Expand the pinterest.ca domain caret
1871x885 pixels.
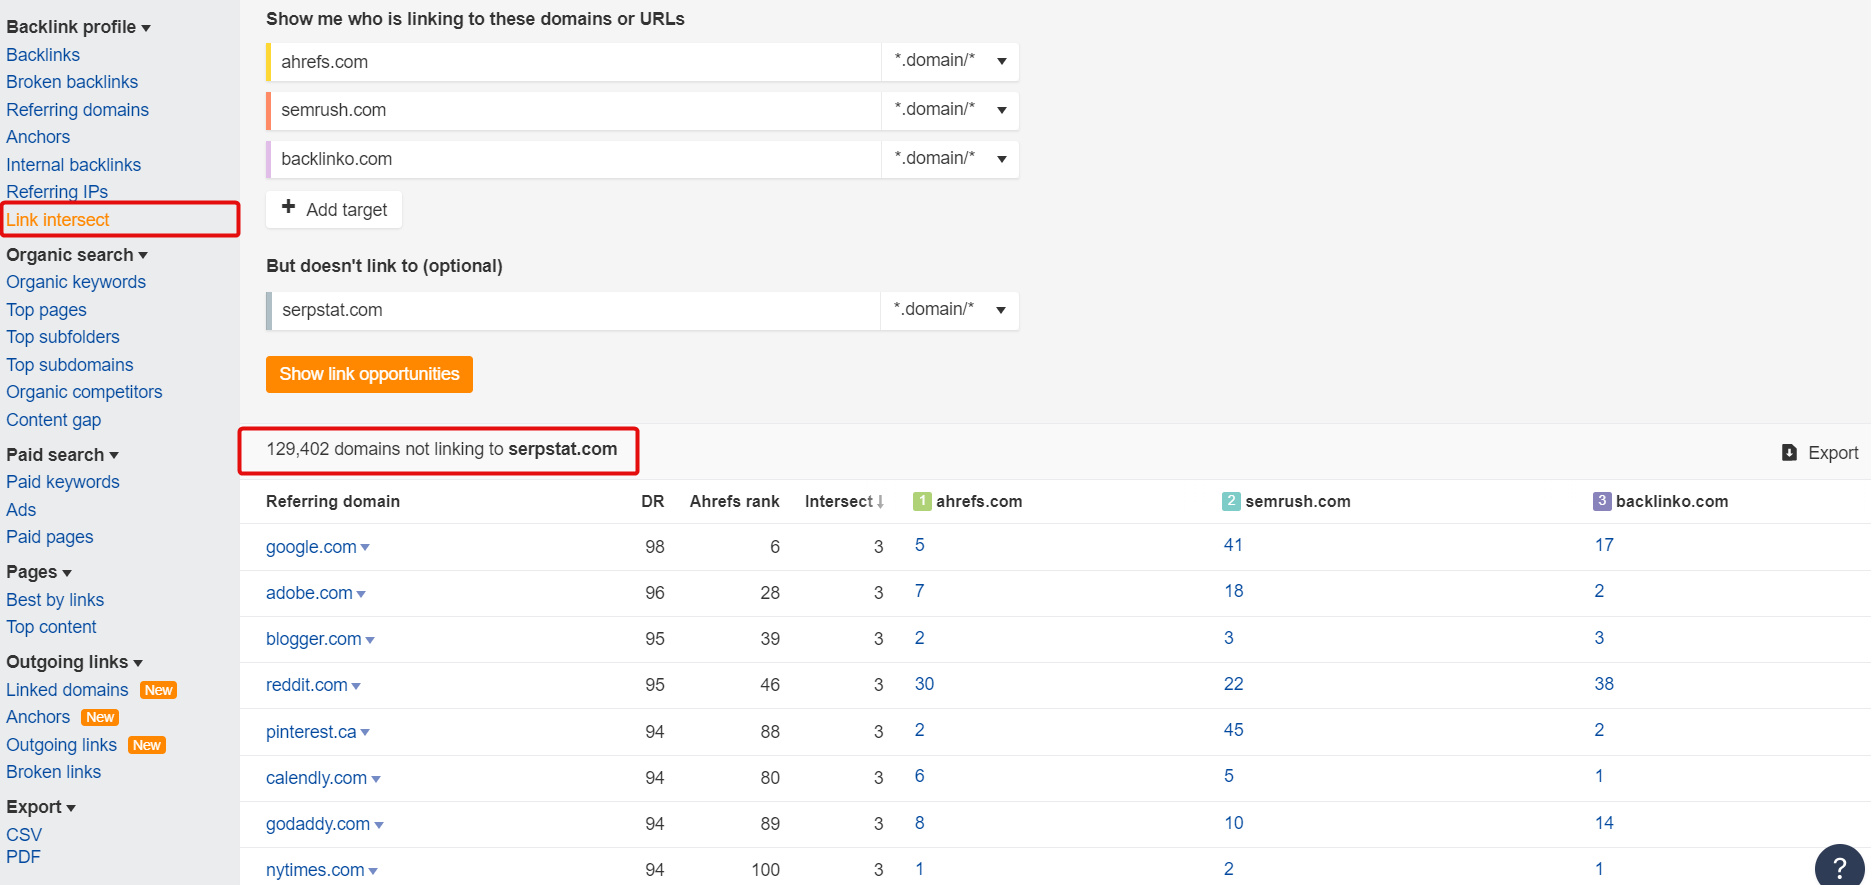pos(365,733)
